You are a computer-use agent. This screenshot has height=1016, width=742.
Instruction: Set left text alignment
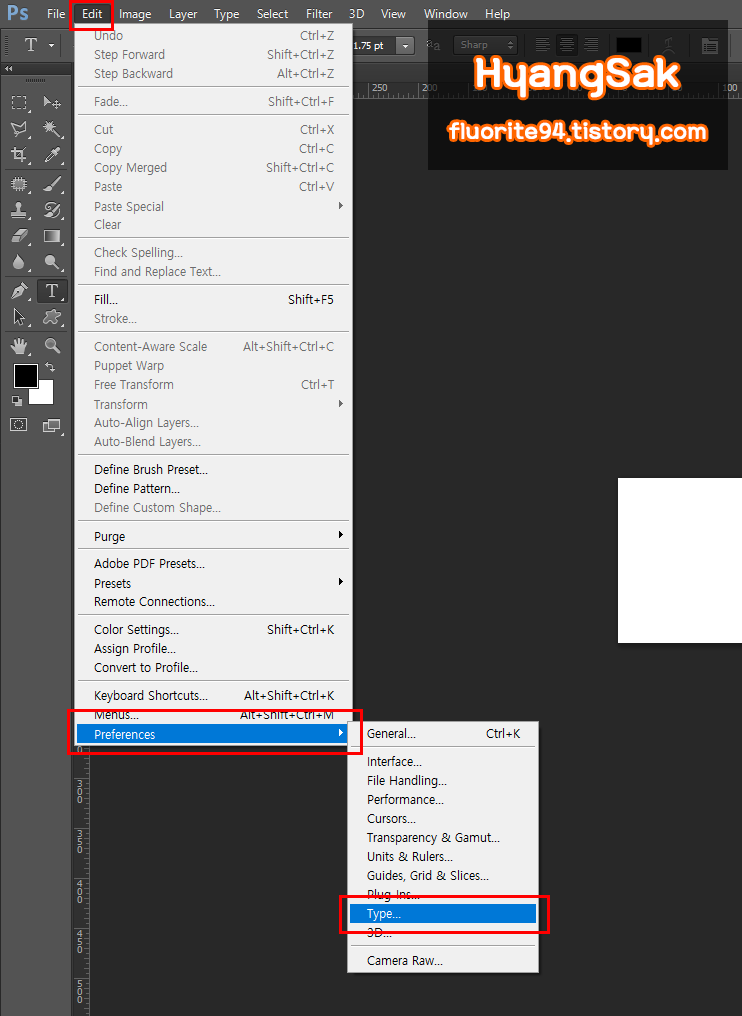pyautogui.click(x=542, y=45)
